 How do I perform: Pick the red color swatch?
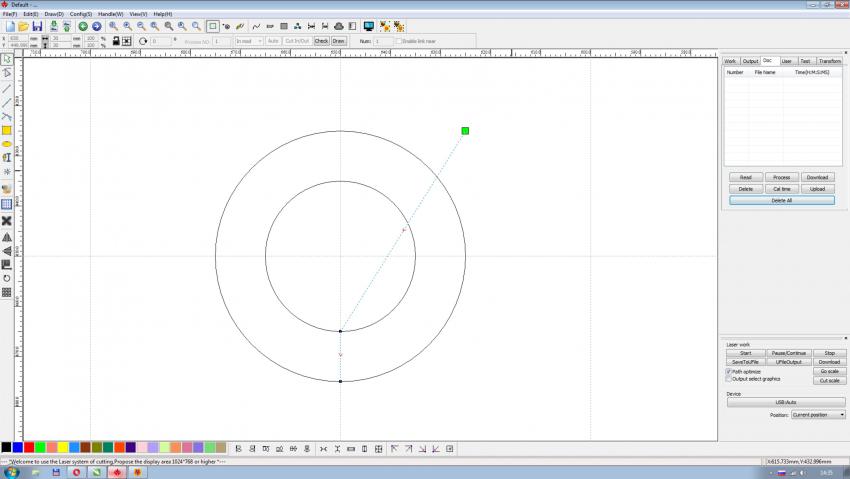29,447
